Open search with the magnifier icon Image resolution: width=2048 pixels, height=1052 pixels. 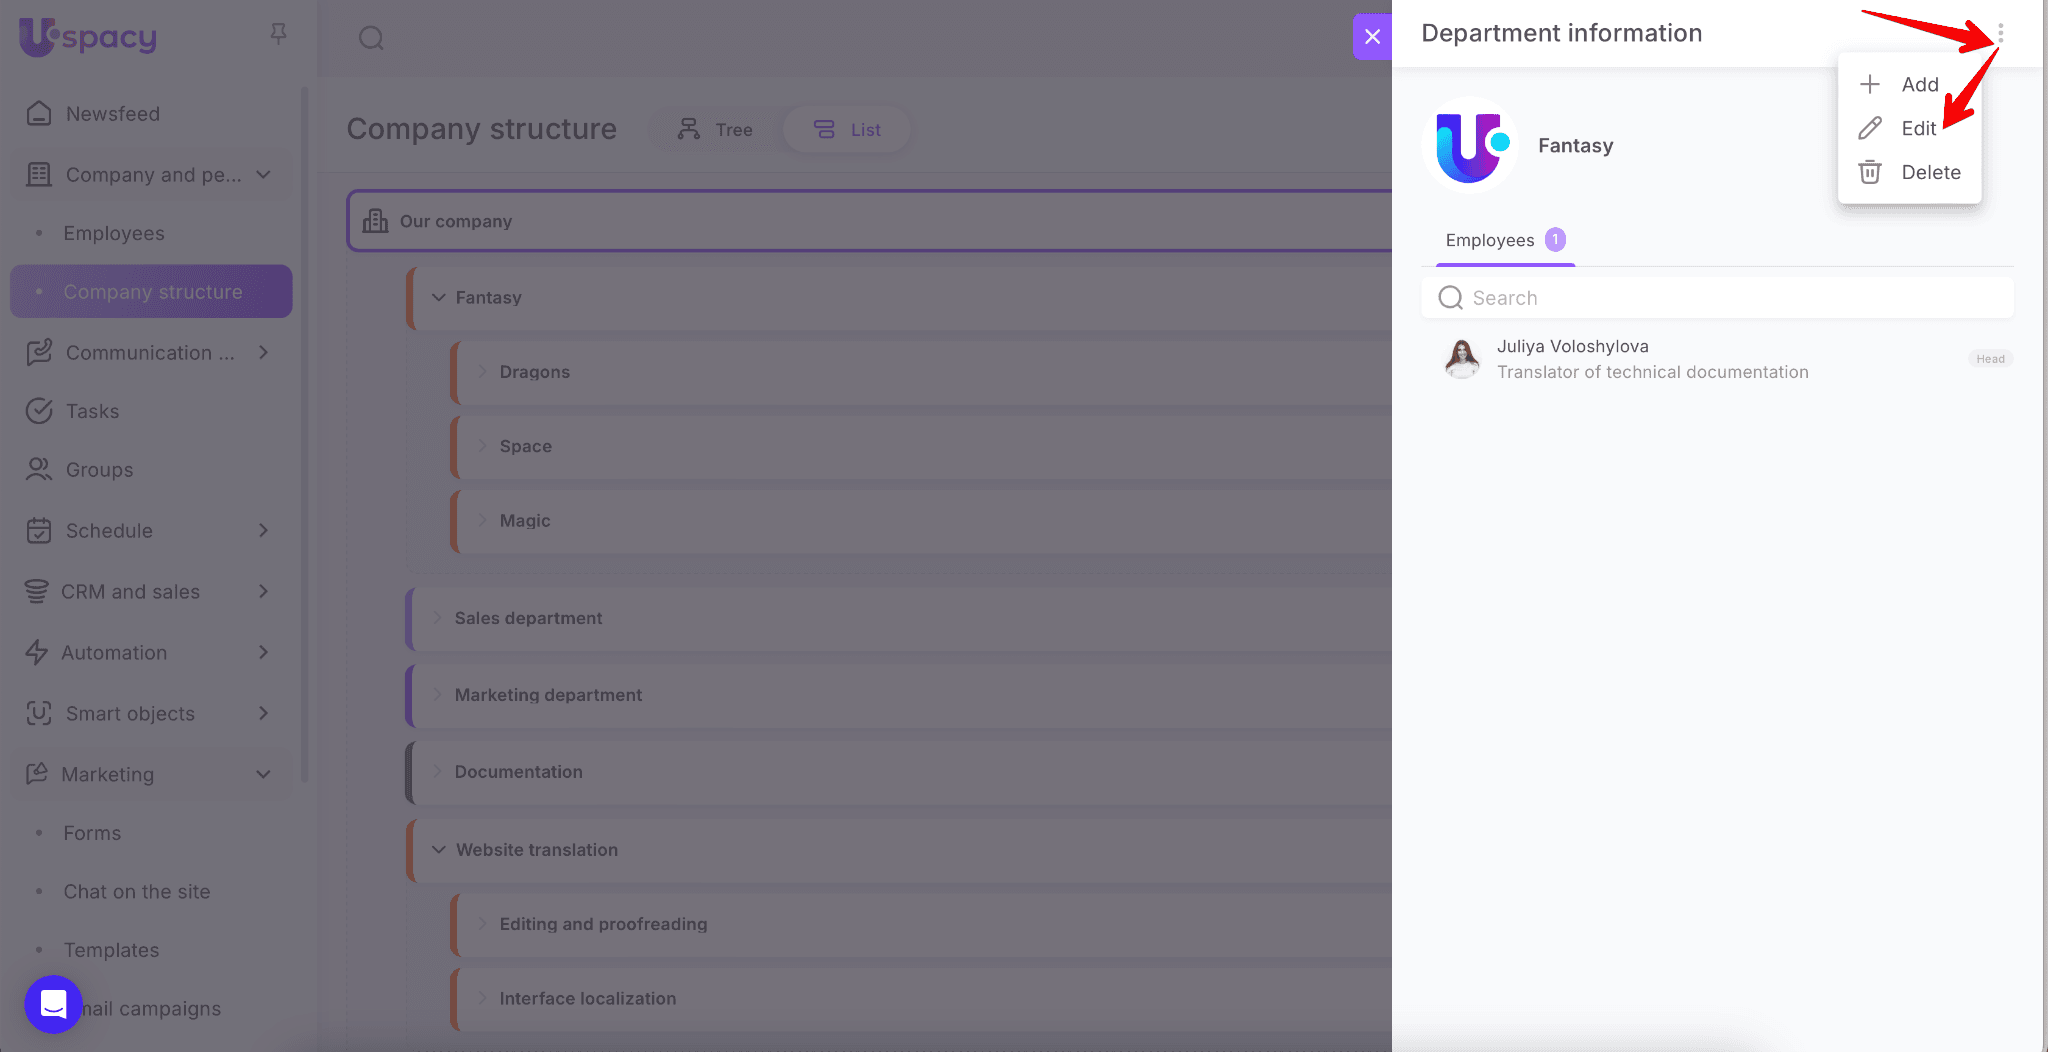371,38
